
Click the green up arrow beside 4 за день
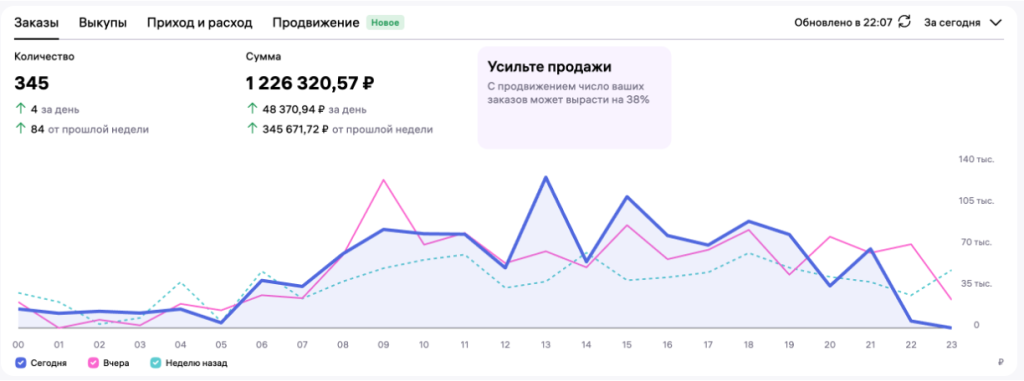(x=20, y=109)
